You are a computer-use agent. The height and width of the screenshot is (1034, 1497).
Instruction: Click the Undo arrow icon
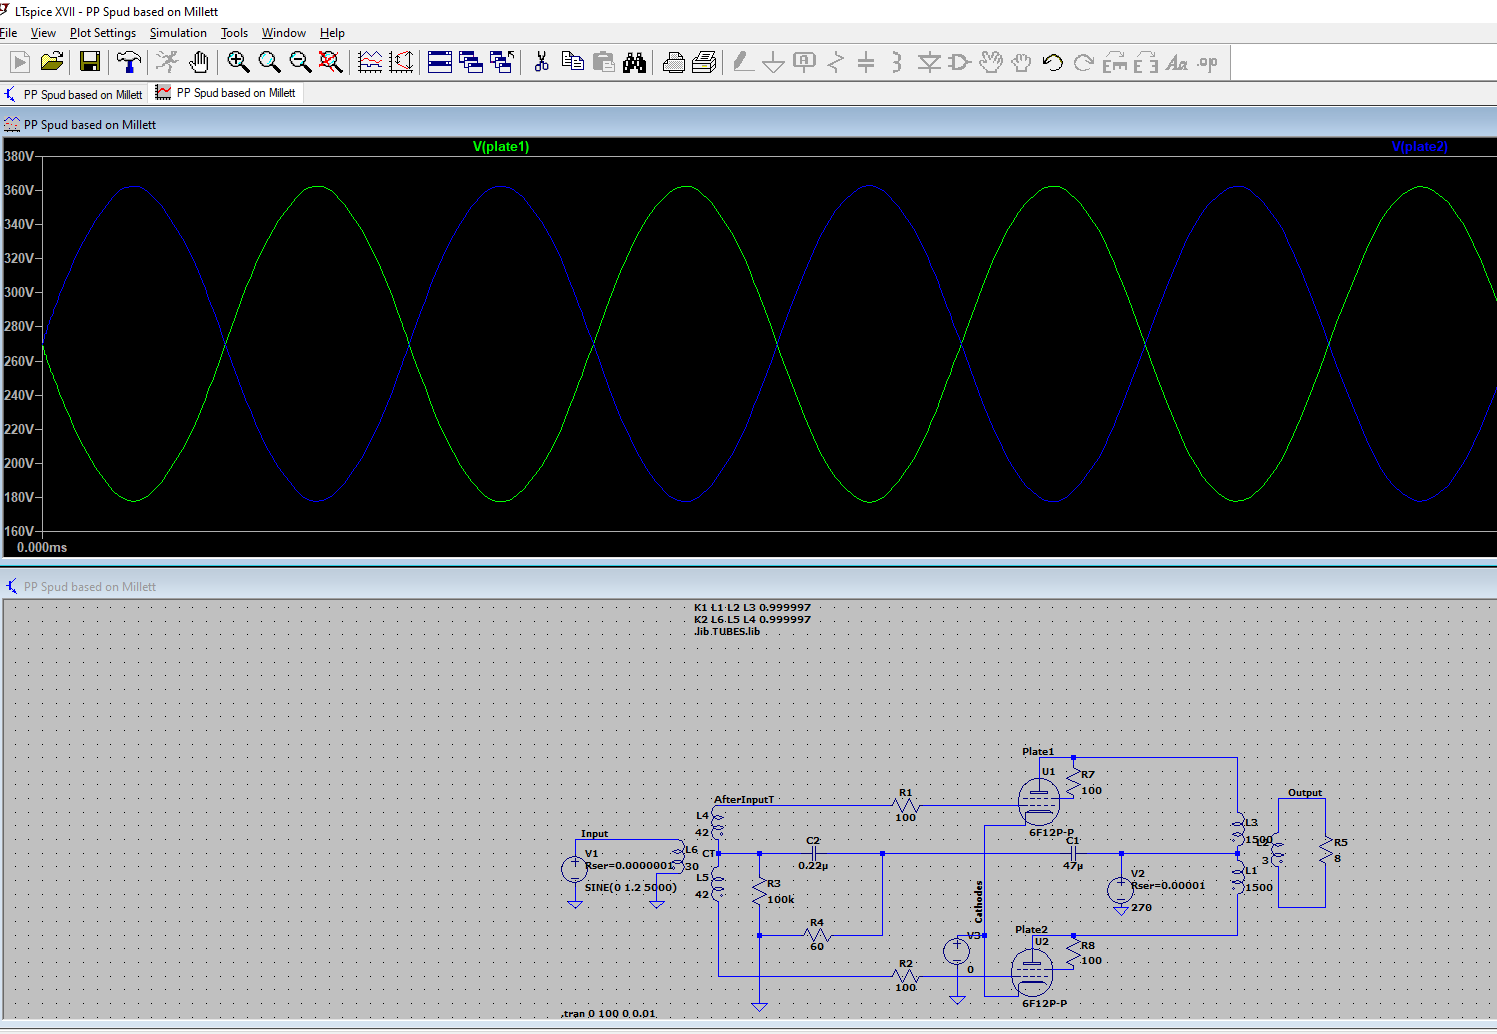click(1052, 62)
